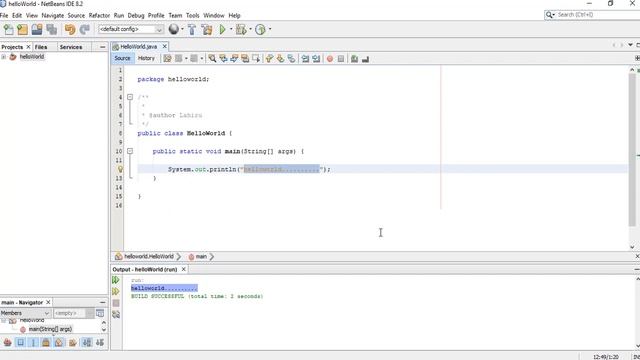Open Project with the toolbar icon
The width and height of the screenshot is (640, 360).
37,29
